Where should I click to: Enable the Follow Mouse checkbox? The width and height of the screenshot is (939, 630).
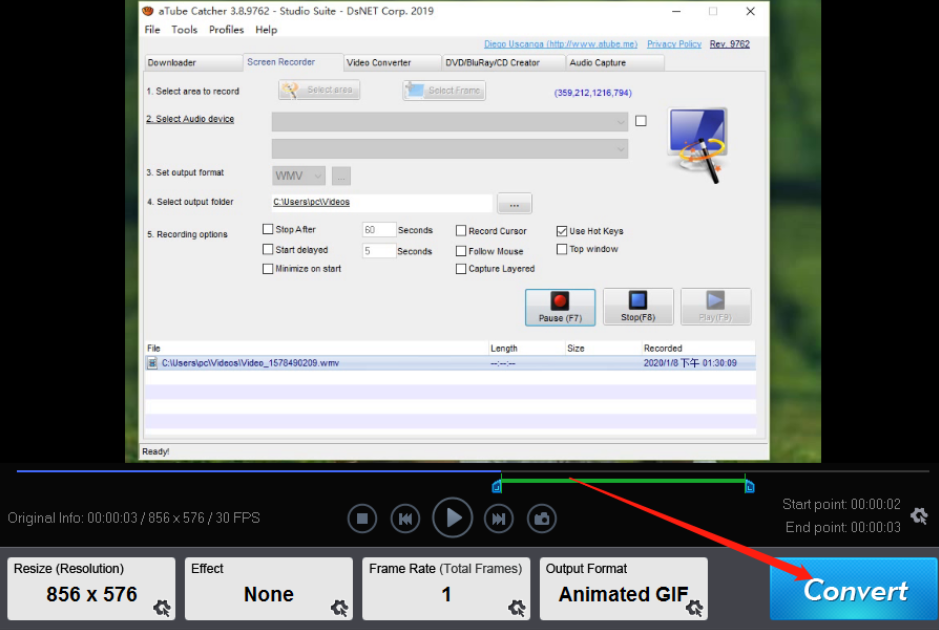(461, 251)
